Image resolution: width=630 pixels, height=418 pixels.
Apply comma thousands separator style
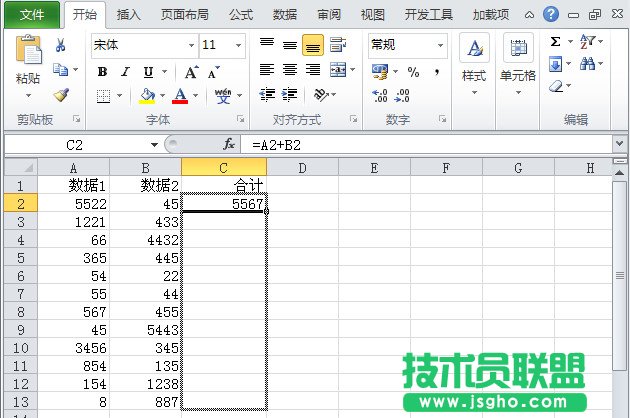click(x=436, y=72)
